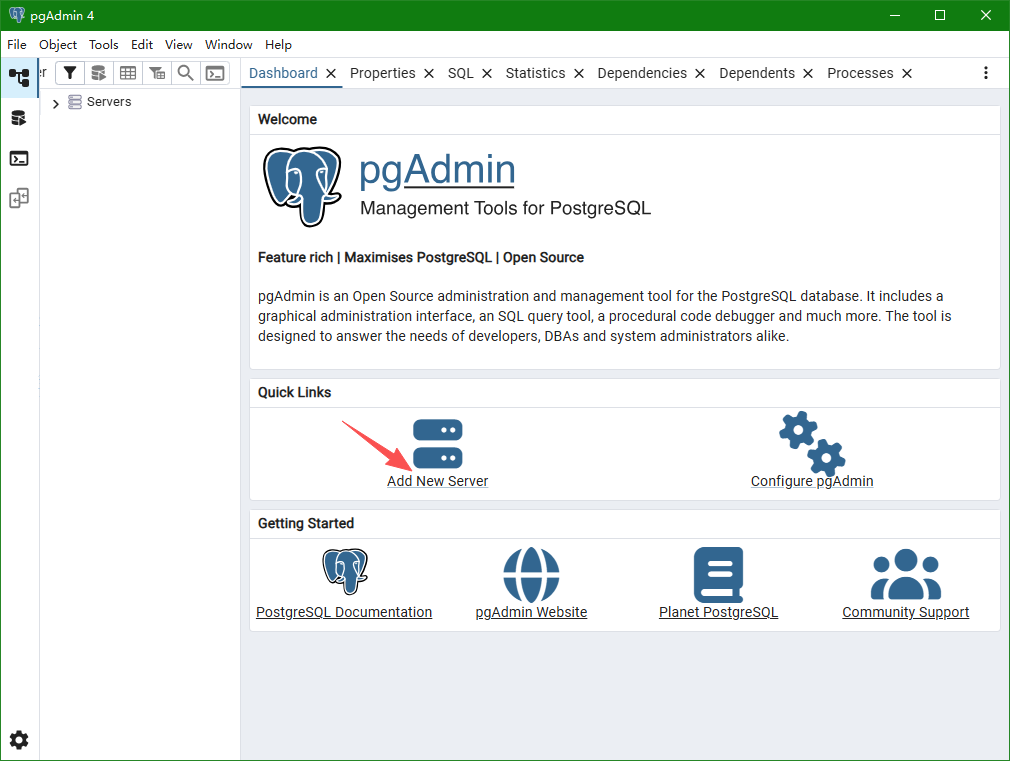Switch to the Processes tab

click(x=860, y=73)
